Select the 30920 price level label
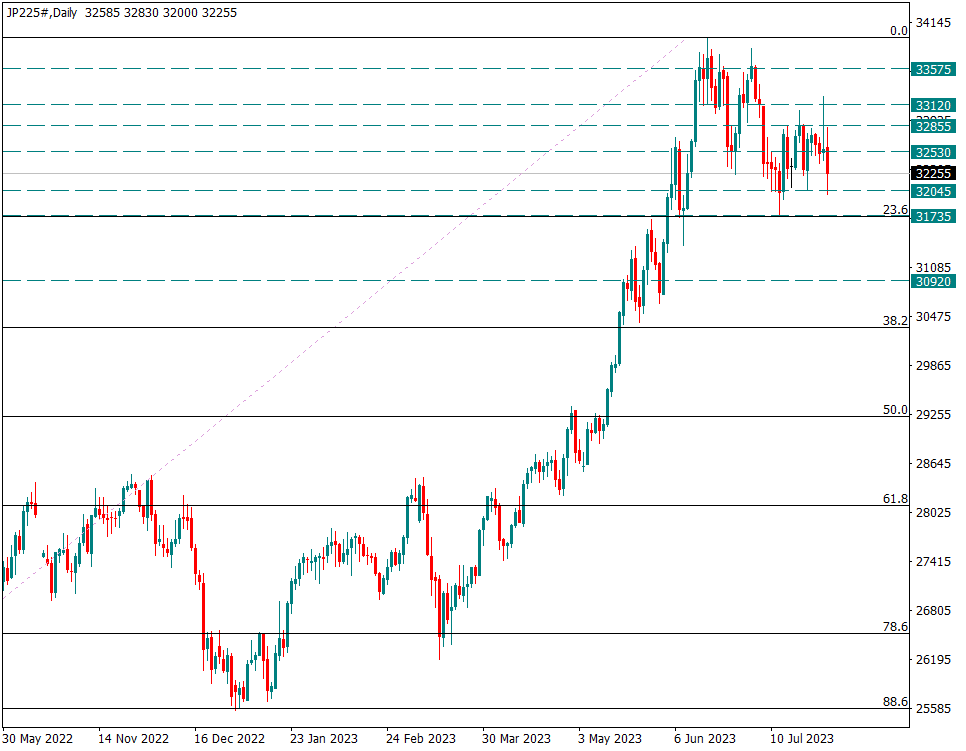This screenshot has height=751, width=966. click(x=933, y=282)
